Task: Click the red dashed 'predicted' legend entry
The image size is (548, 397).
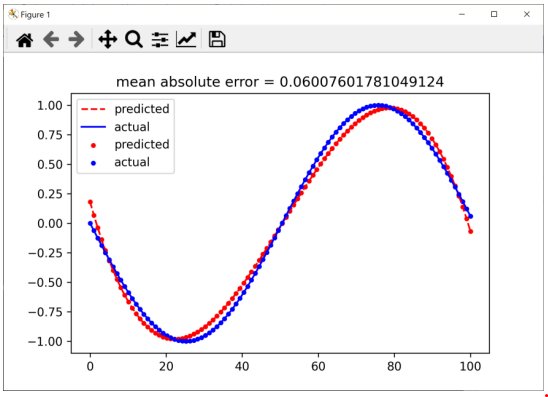Action: click(125, 109)
